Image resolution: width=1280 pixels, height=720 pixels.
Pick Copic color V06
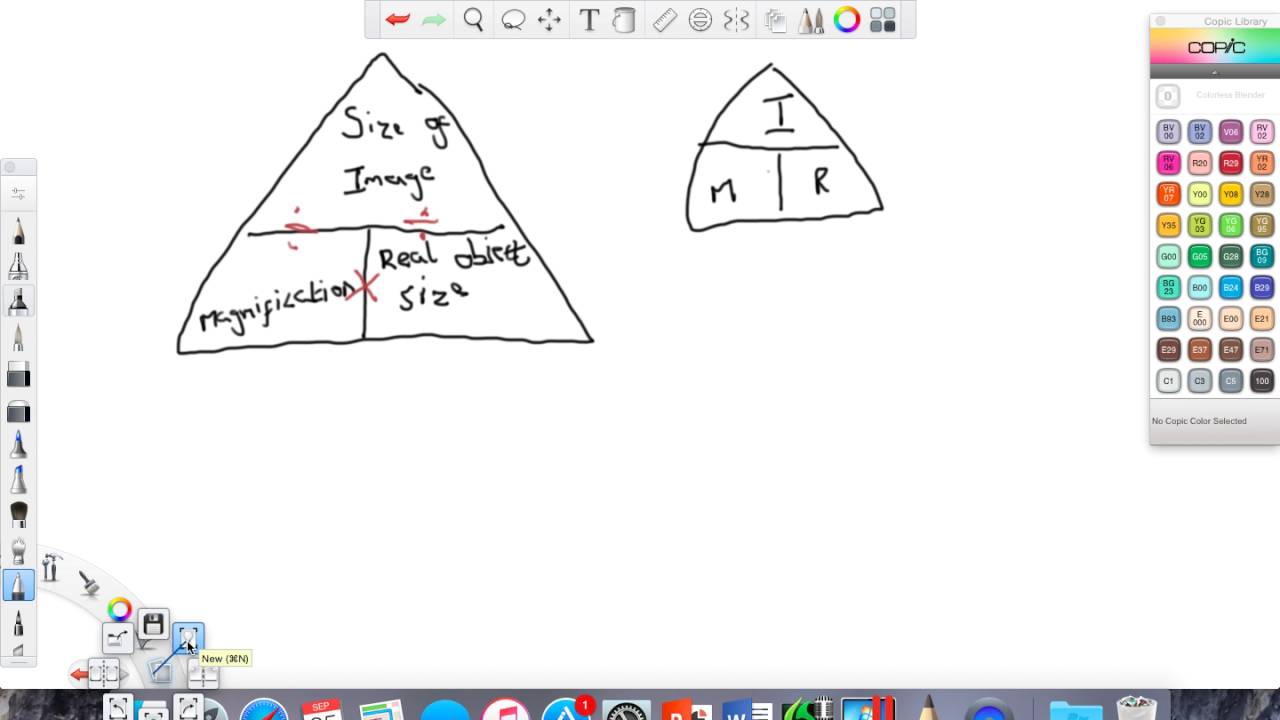pos(1231,131)
